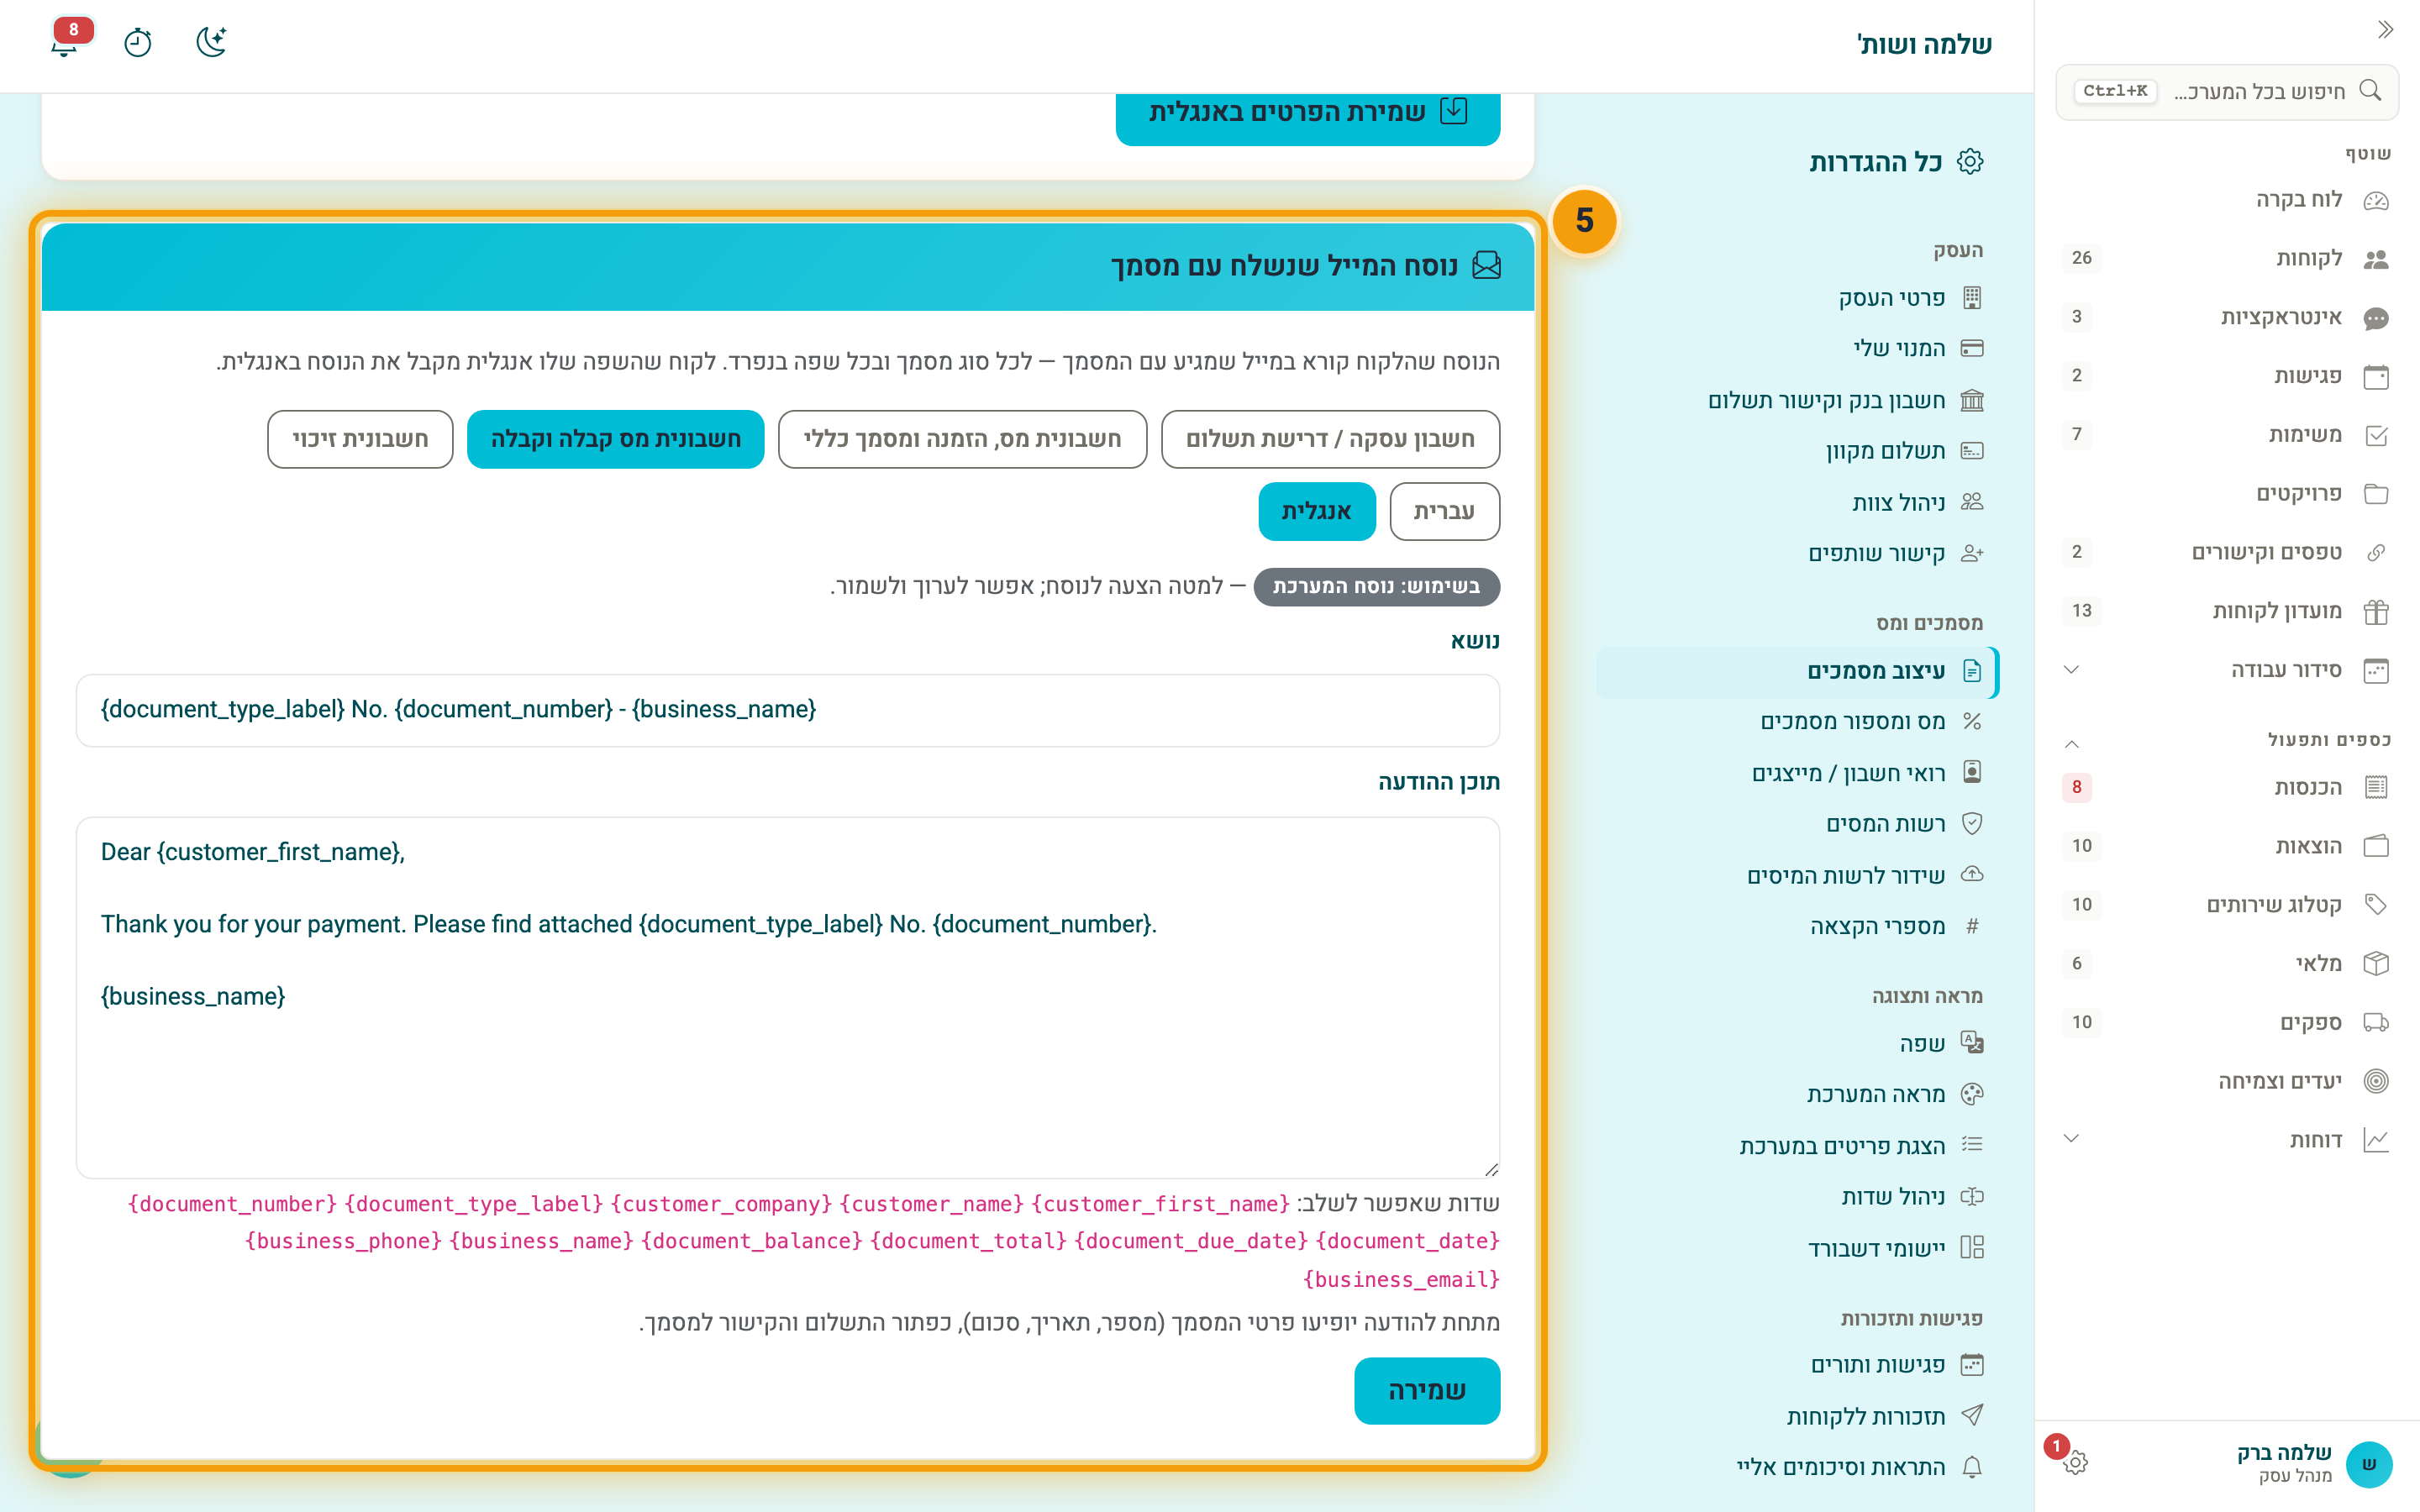Open פגישות calendar icon

pos(2376,377)
